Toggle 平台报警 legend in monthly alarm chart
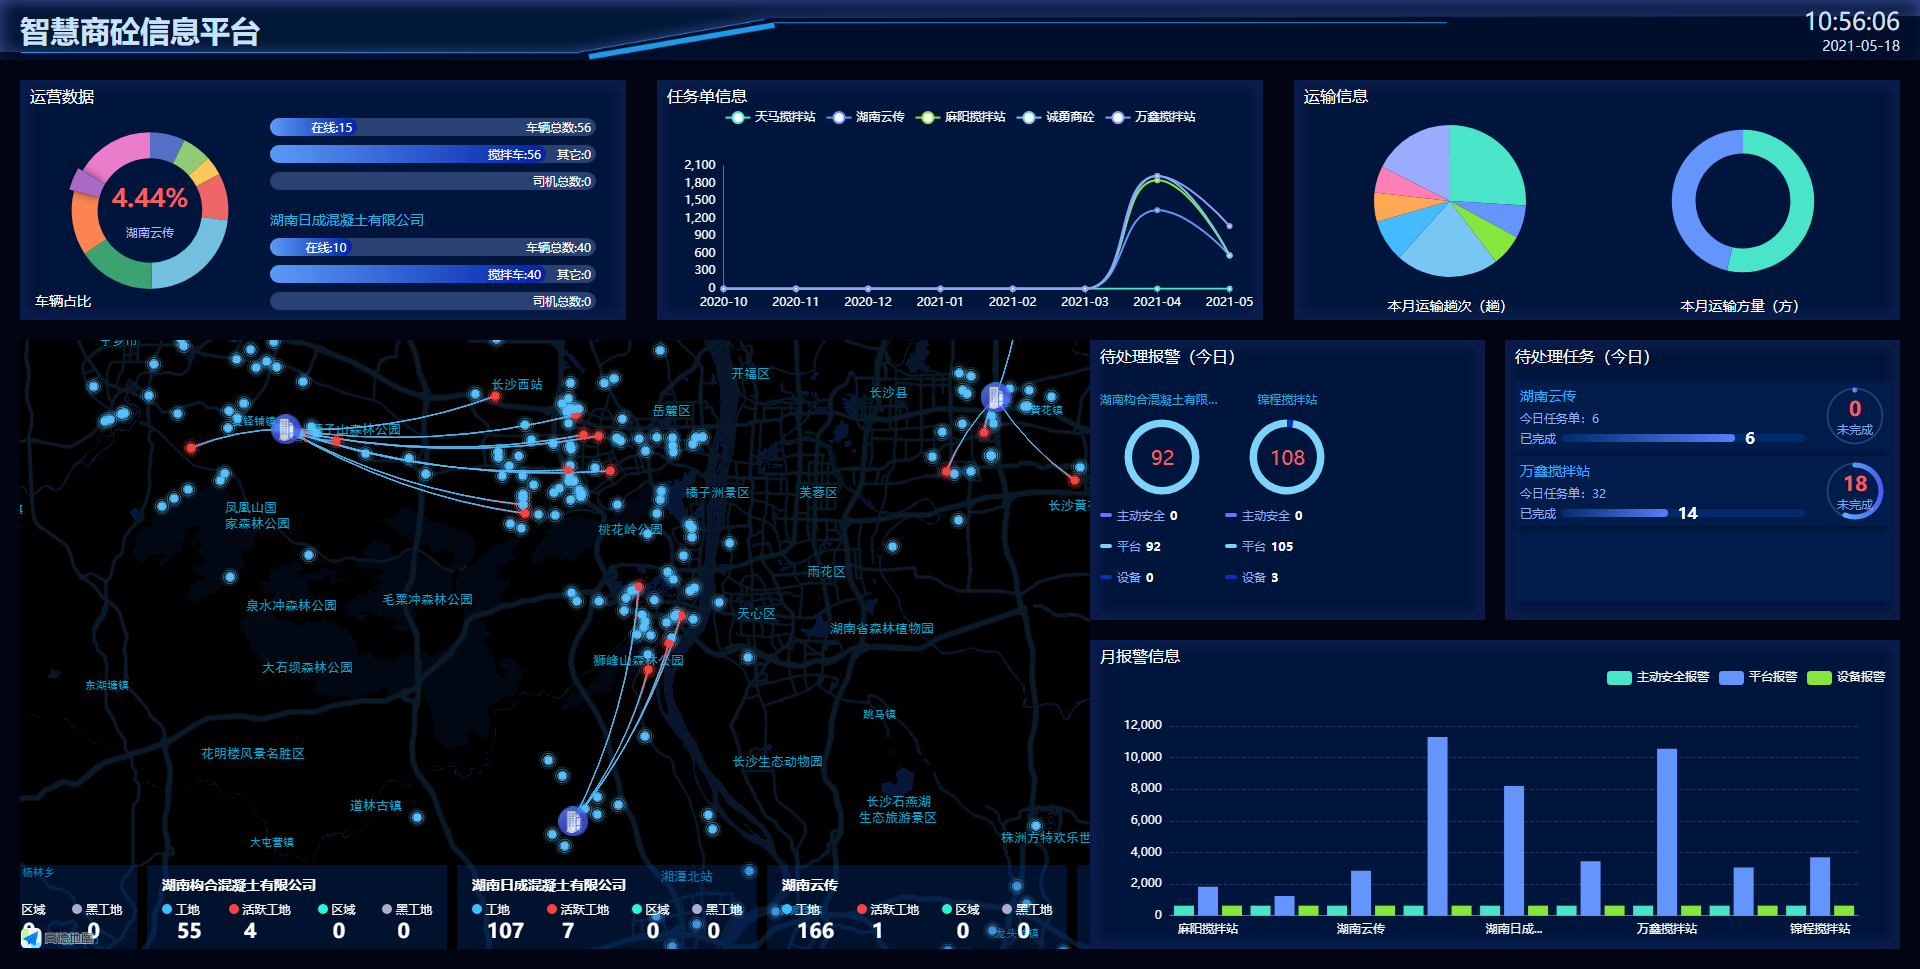 click(x=1758, y=677)
